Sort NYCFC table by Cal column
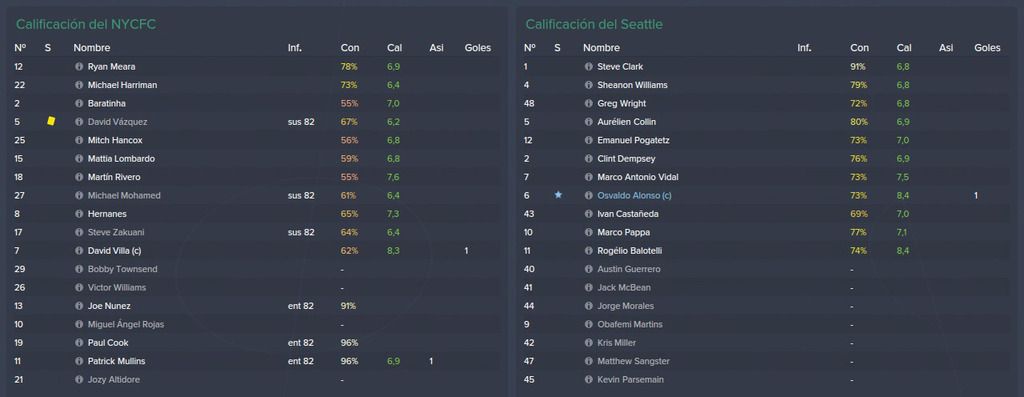This screenshot has height=397, width=1024. (x=394, y=48)
